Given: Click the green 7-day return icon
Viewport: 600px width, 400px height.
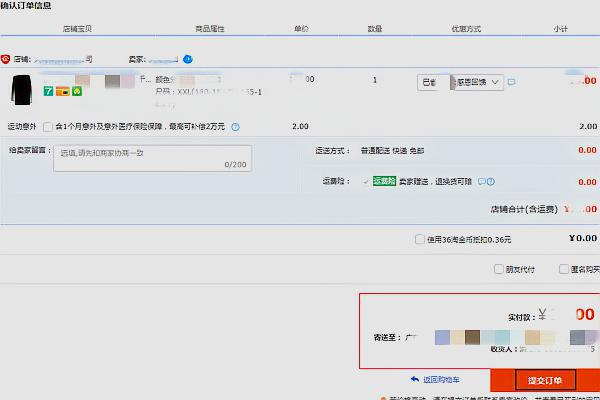Looking at the screenshot, I should pos(48,91).
